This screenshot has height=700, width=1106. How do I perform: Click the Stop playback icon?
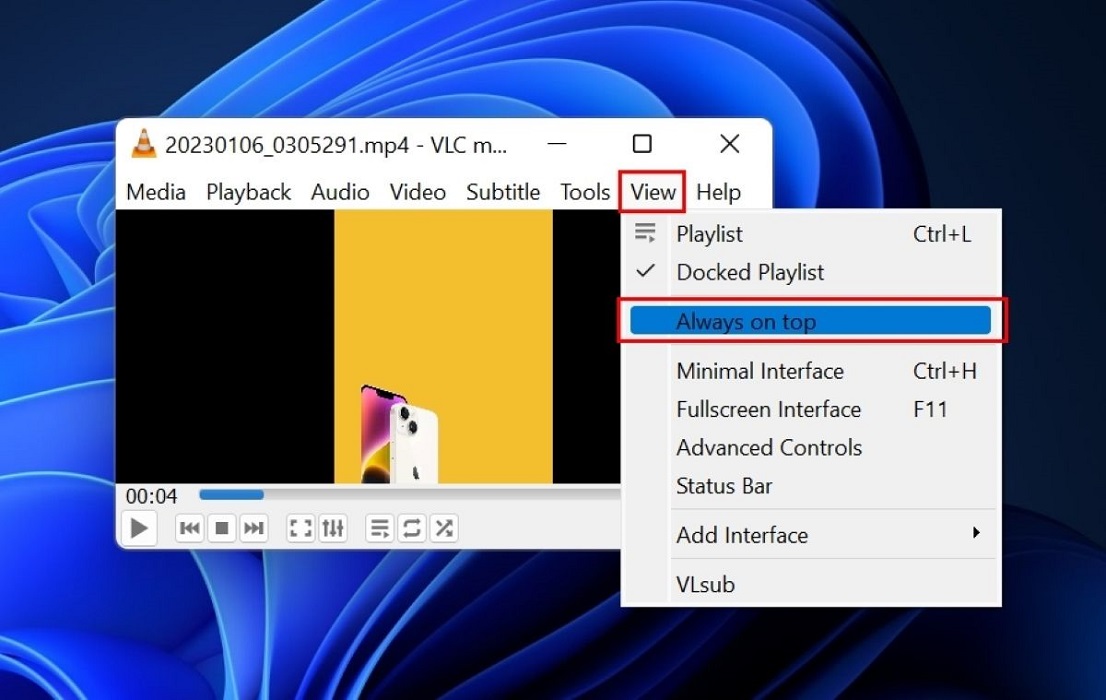coord(222,528)
